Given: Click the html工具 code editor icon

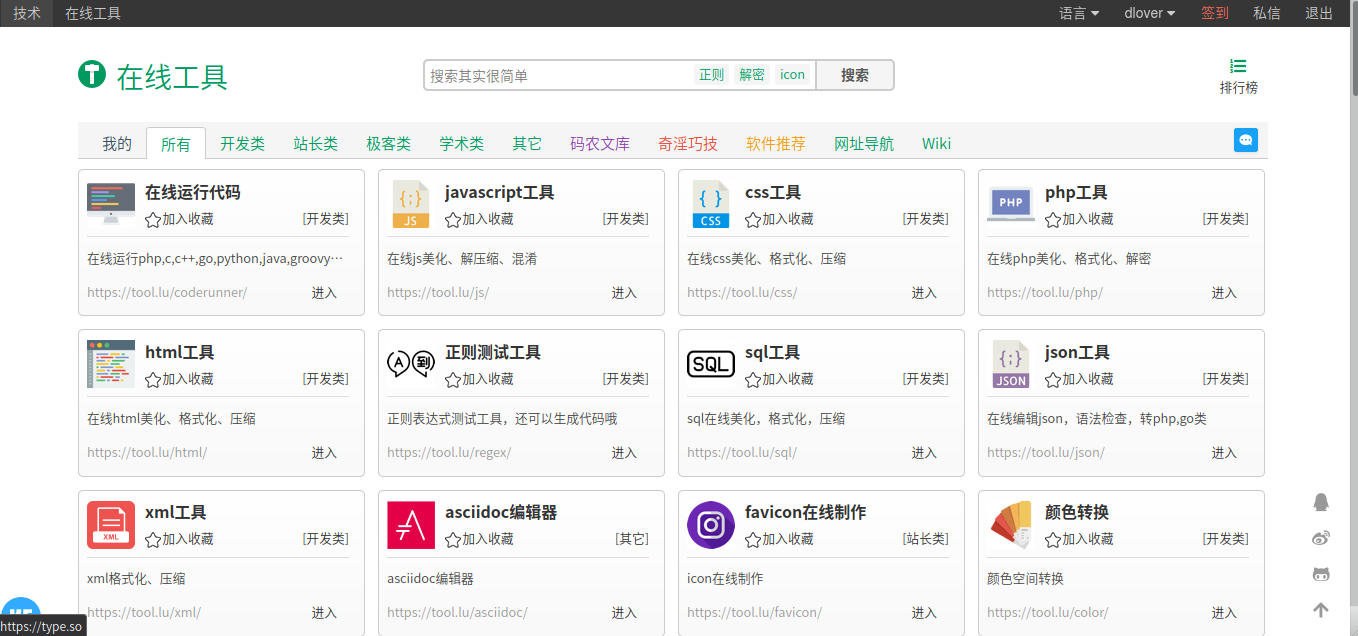Looking at the screenshot, I should tap(111, 364).
